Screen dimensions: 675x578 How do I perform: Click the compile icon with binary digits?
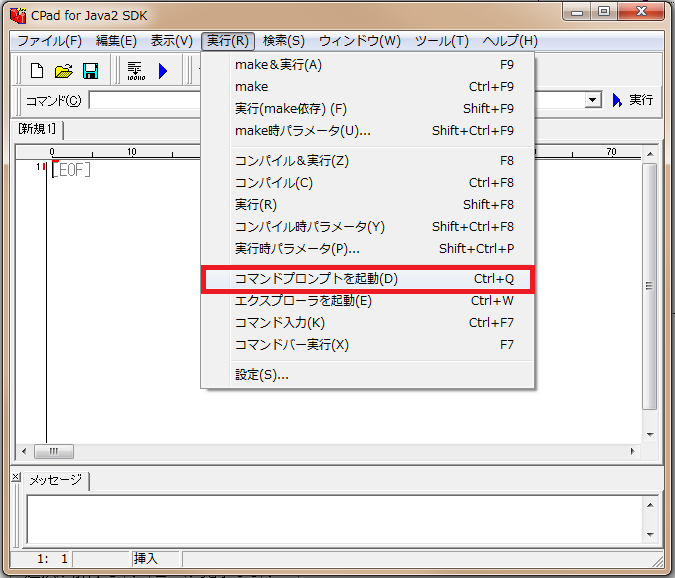136,71
